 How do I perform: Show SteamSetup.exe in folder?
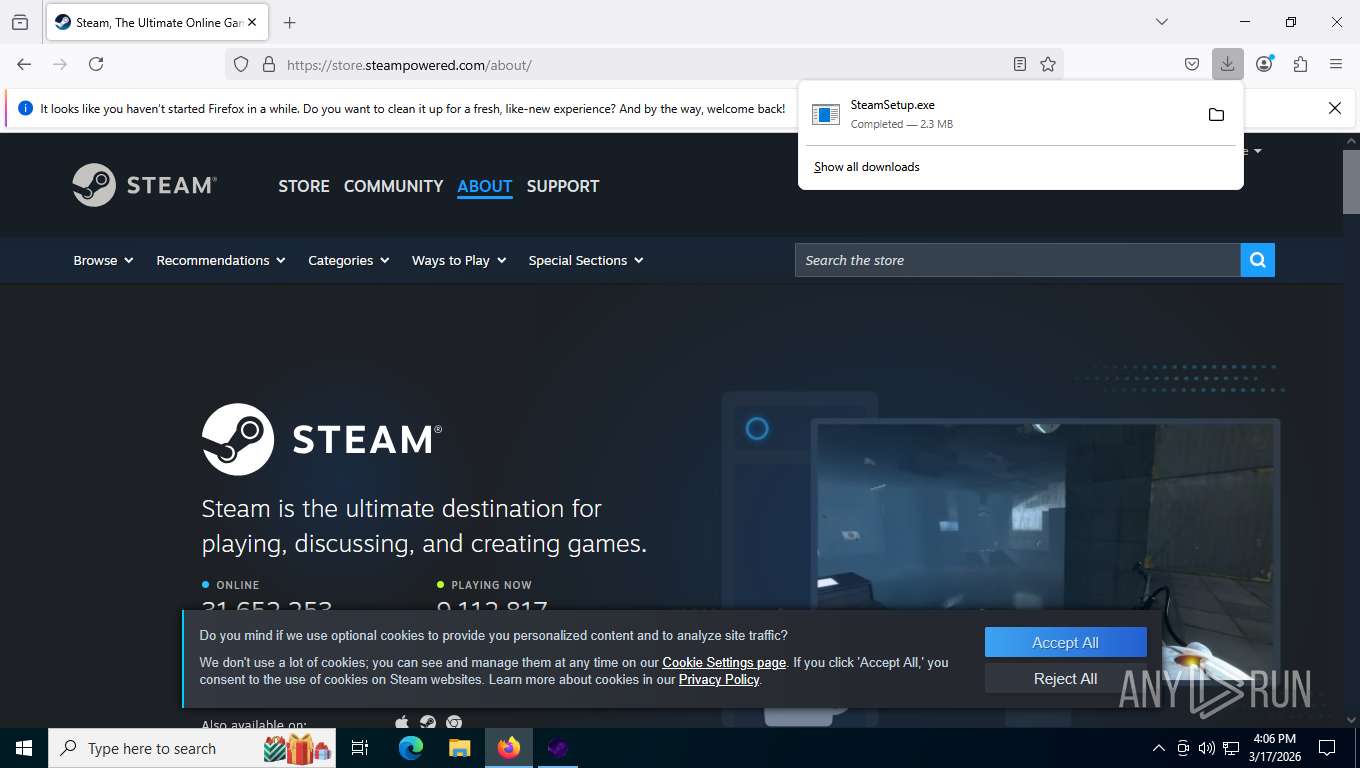(1216, 114)
